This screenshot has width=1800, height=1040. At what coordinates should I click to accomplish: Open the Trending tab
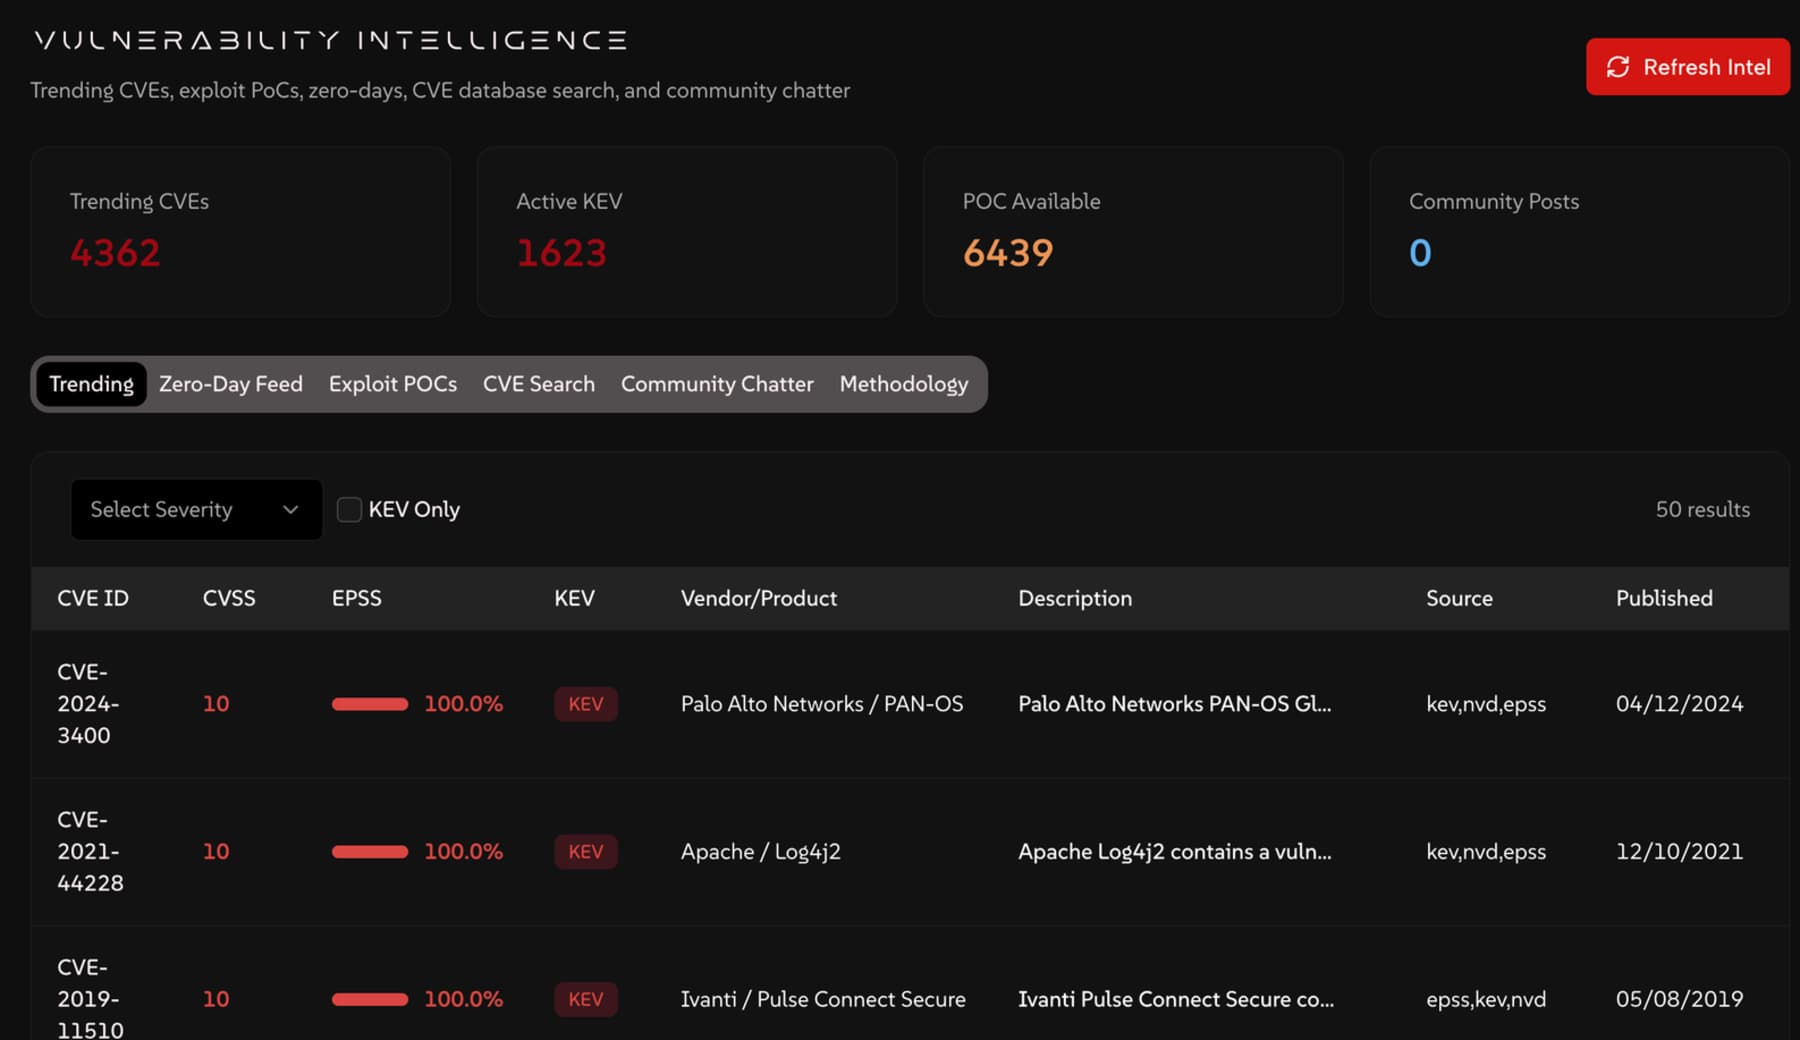[x=91, y=384]
